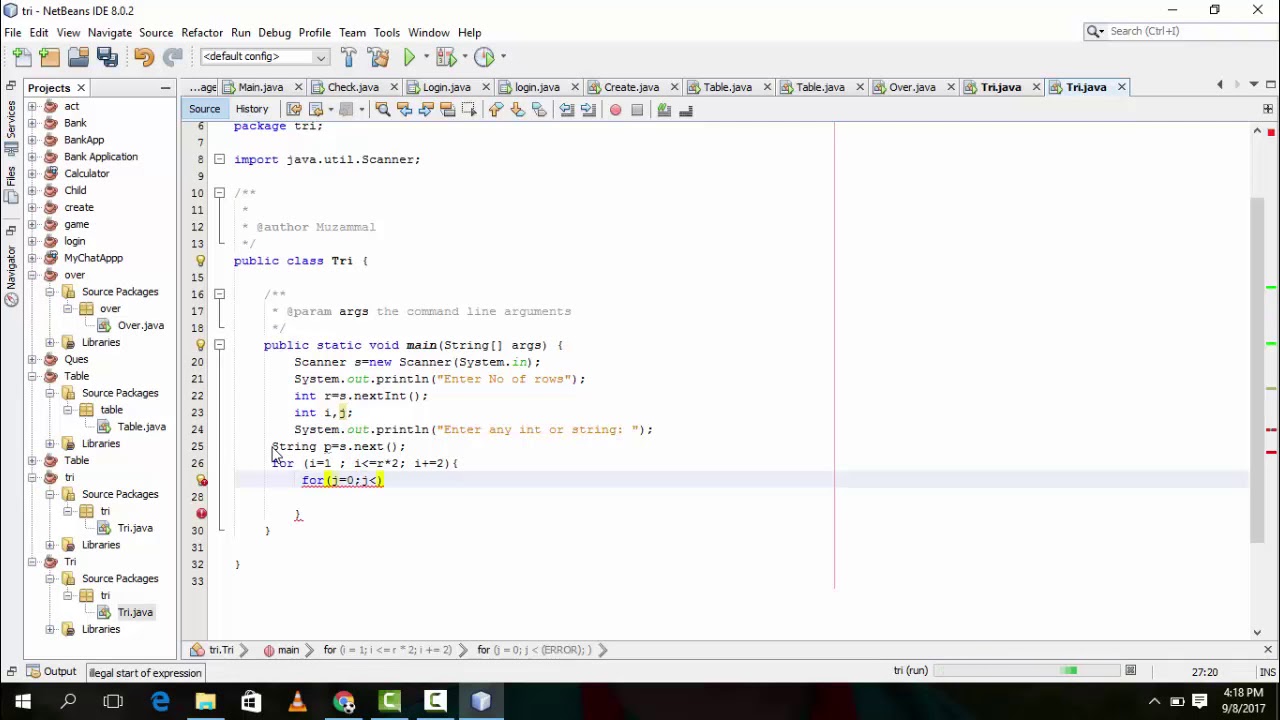Click the Profile Project toolbar icon
The height and width of the screenshot is (720, 1280).
(484, 57)
